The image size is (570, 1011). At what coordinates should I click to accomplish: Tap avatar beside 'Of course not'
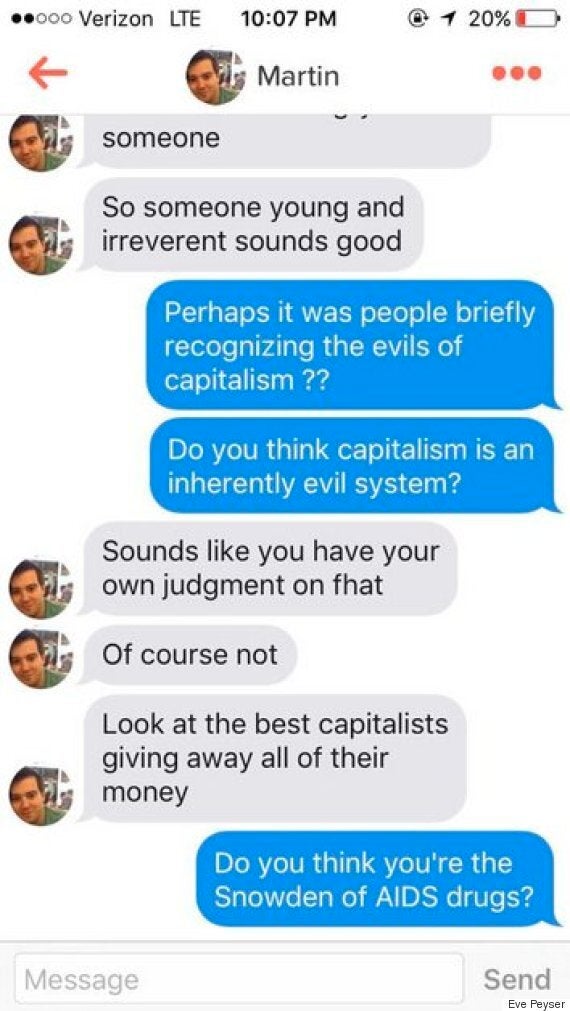tap(40, 658)
